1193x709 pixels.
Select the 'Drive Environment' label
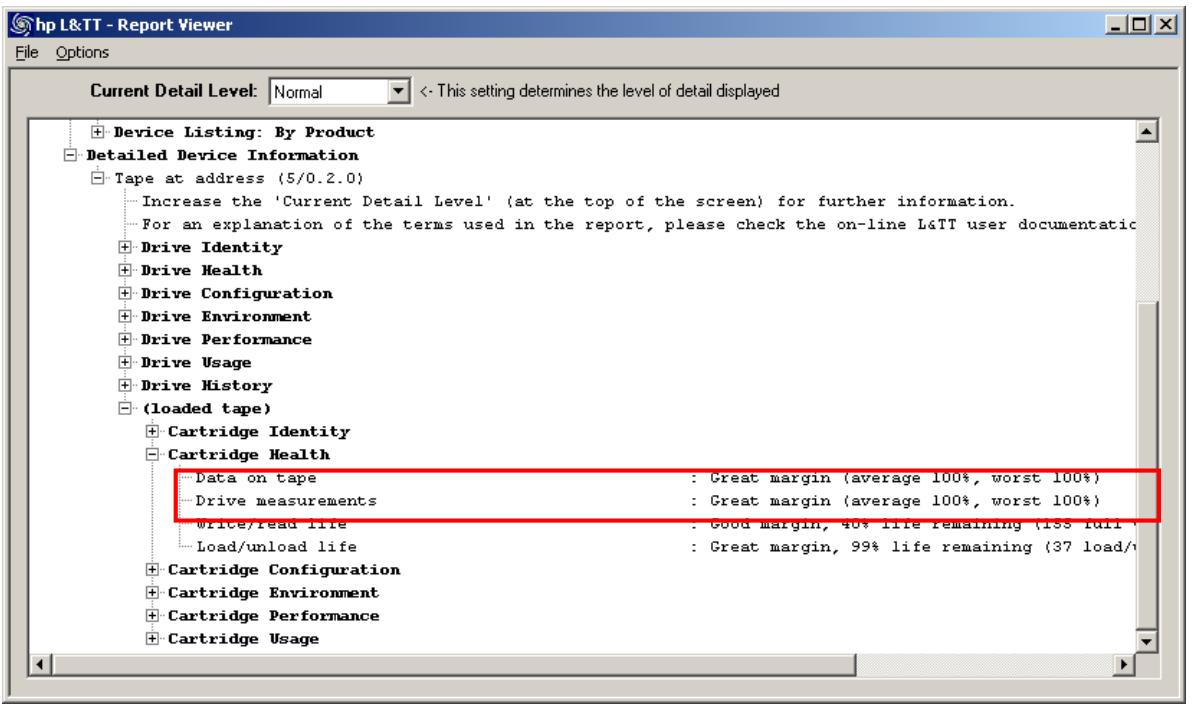226,316
